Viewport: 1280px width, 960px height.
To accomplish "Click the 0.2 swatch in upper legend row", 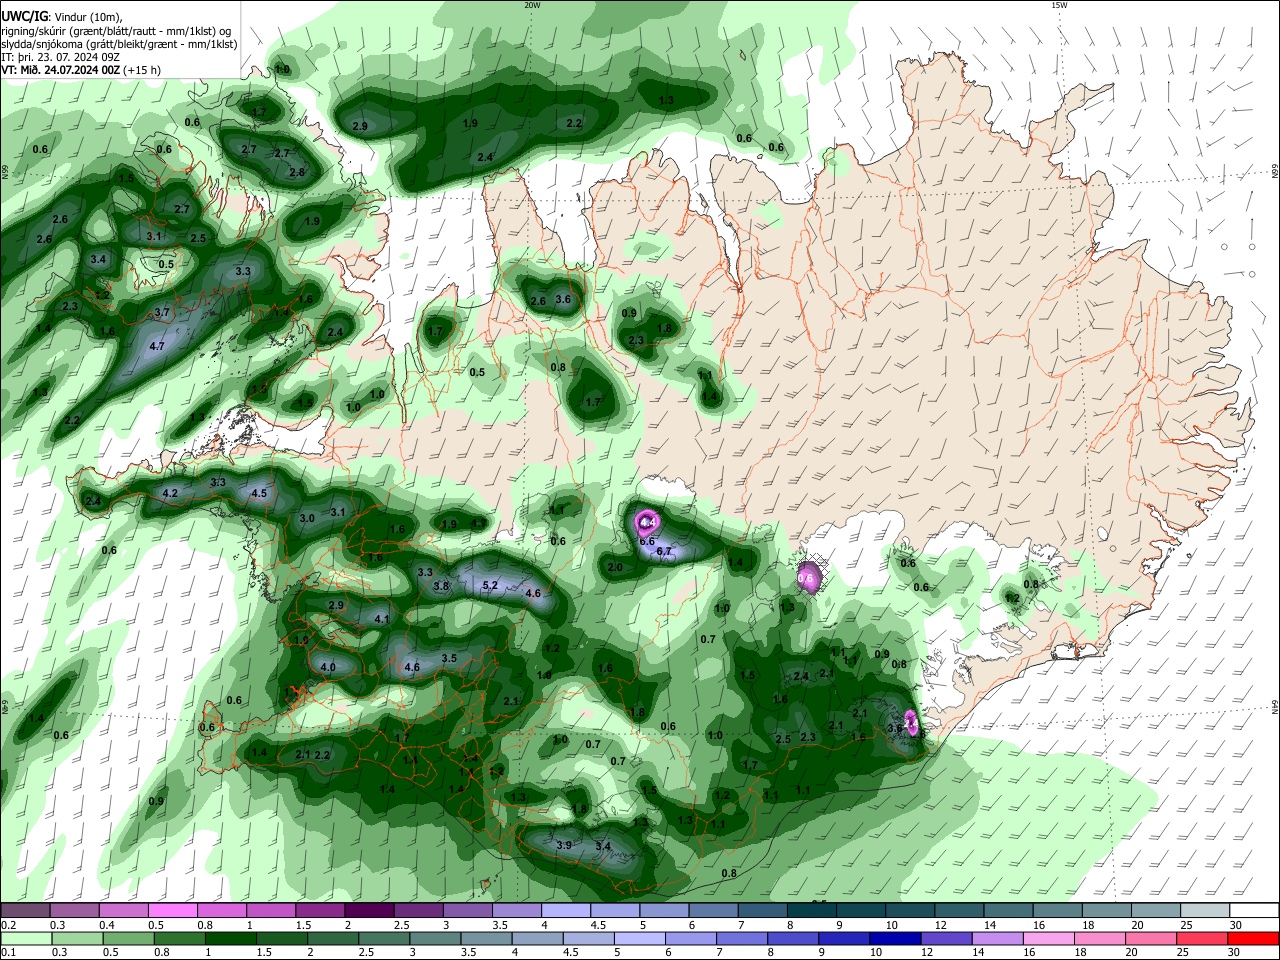I will point(25,911).
